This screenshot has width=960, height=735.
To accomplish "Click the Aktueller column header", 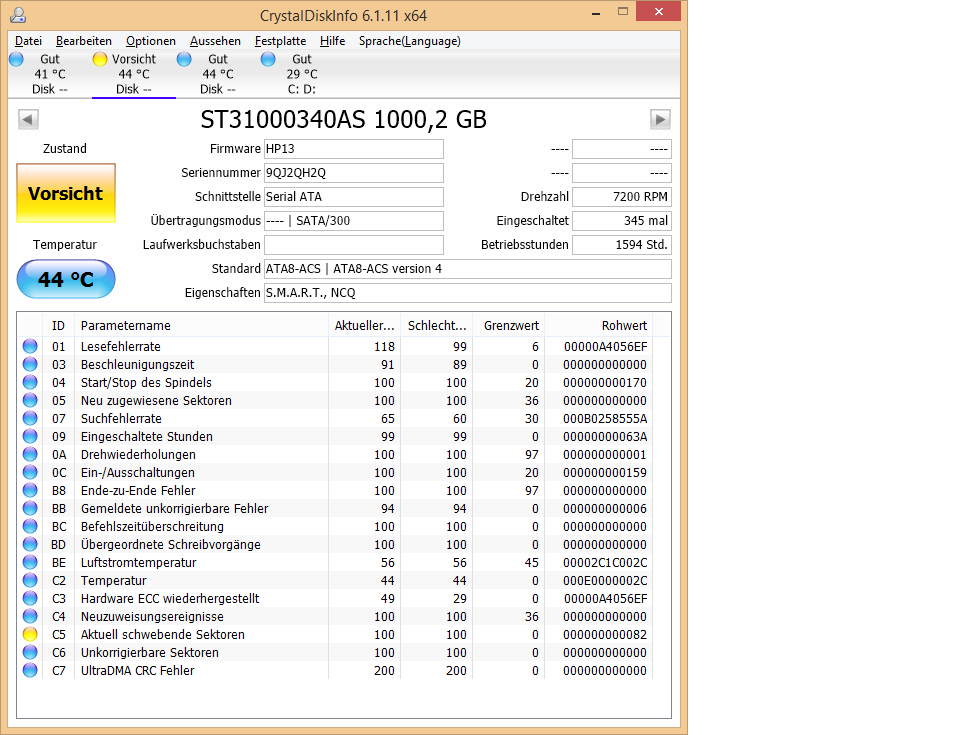I will tap(364, 325).
